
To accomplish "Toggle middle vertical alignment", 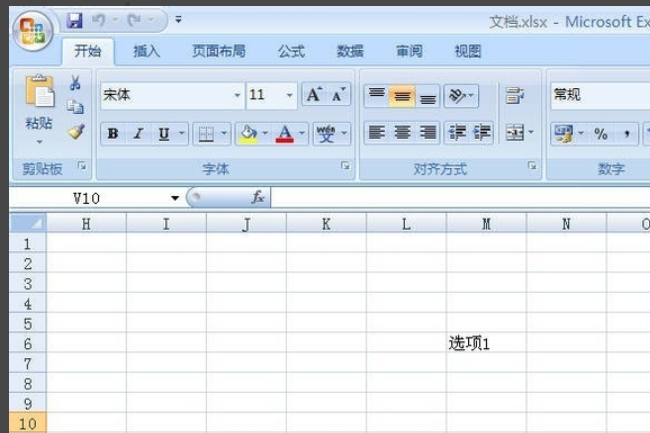I will coord(402,96).
